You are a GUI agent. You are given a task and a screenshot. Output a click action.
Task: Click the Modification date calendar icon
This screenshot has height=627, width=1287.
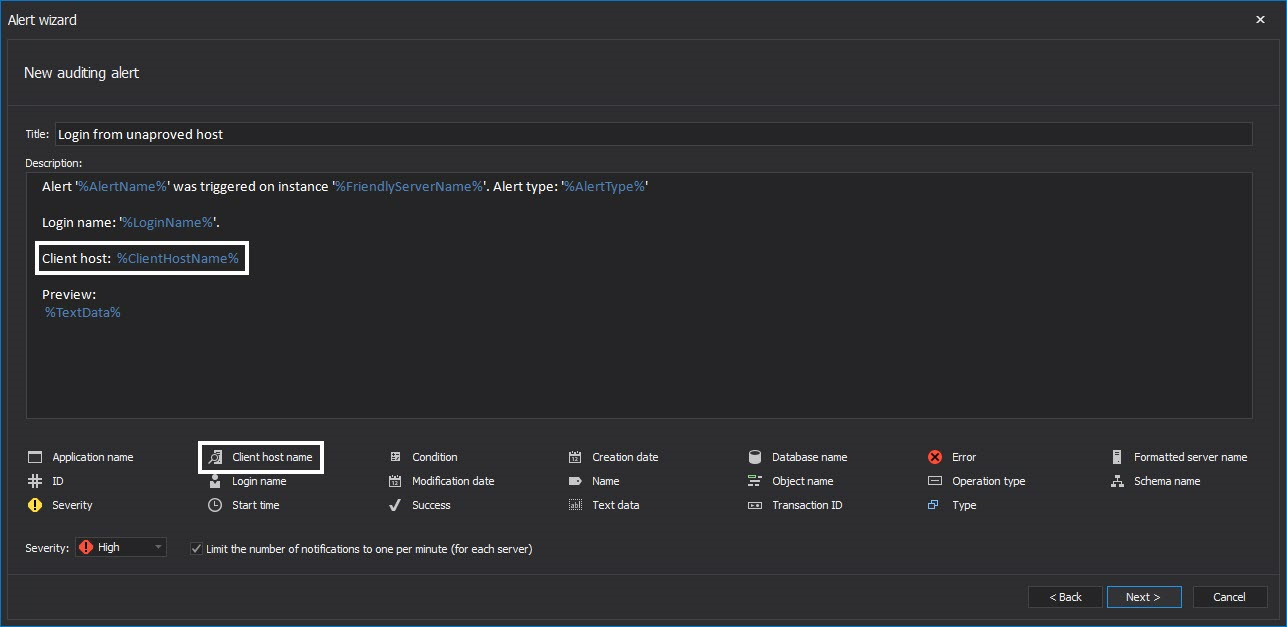[395, 481]
